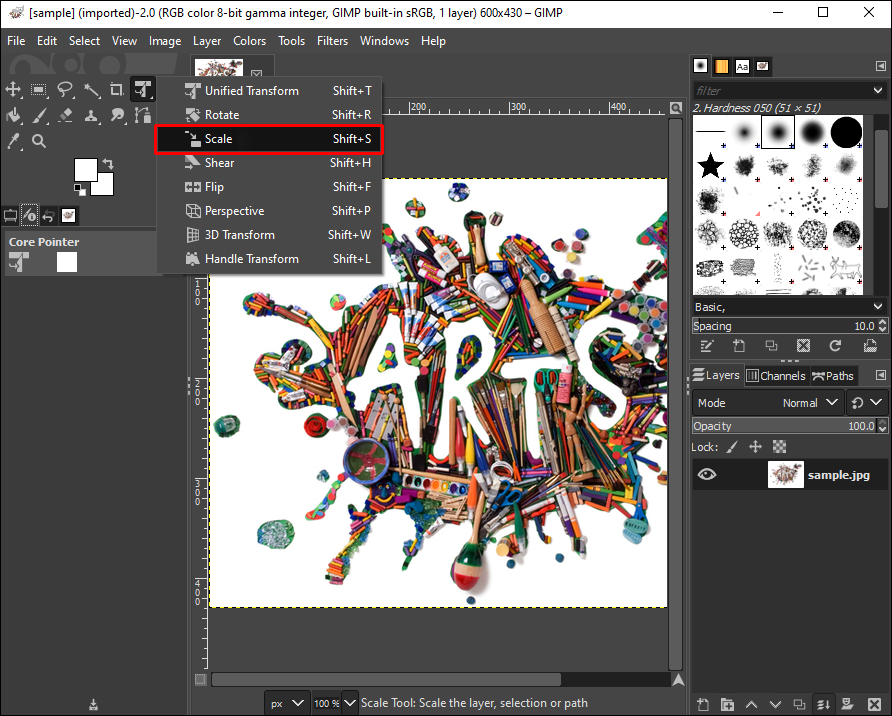Open the Filters menu

[332, 41]
